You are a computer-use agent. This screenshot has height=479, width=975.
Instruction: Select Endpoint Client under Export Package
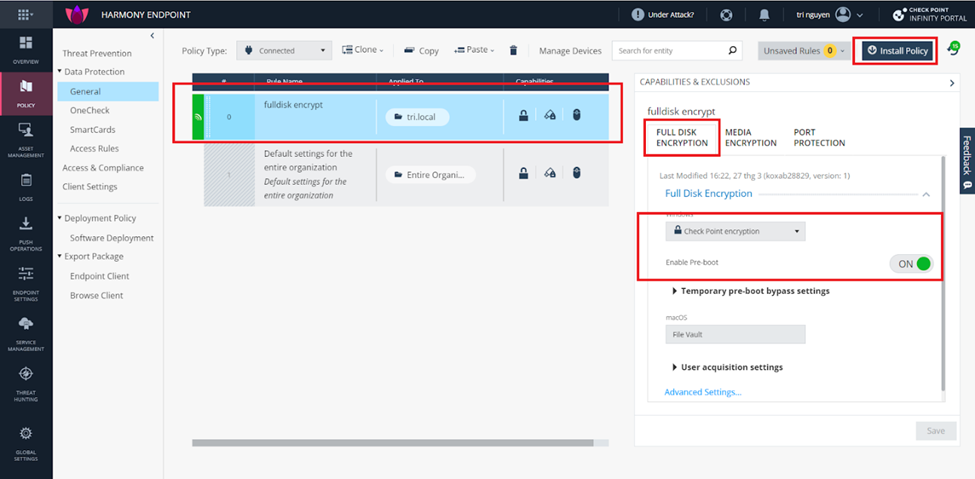99,276
